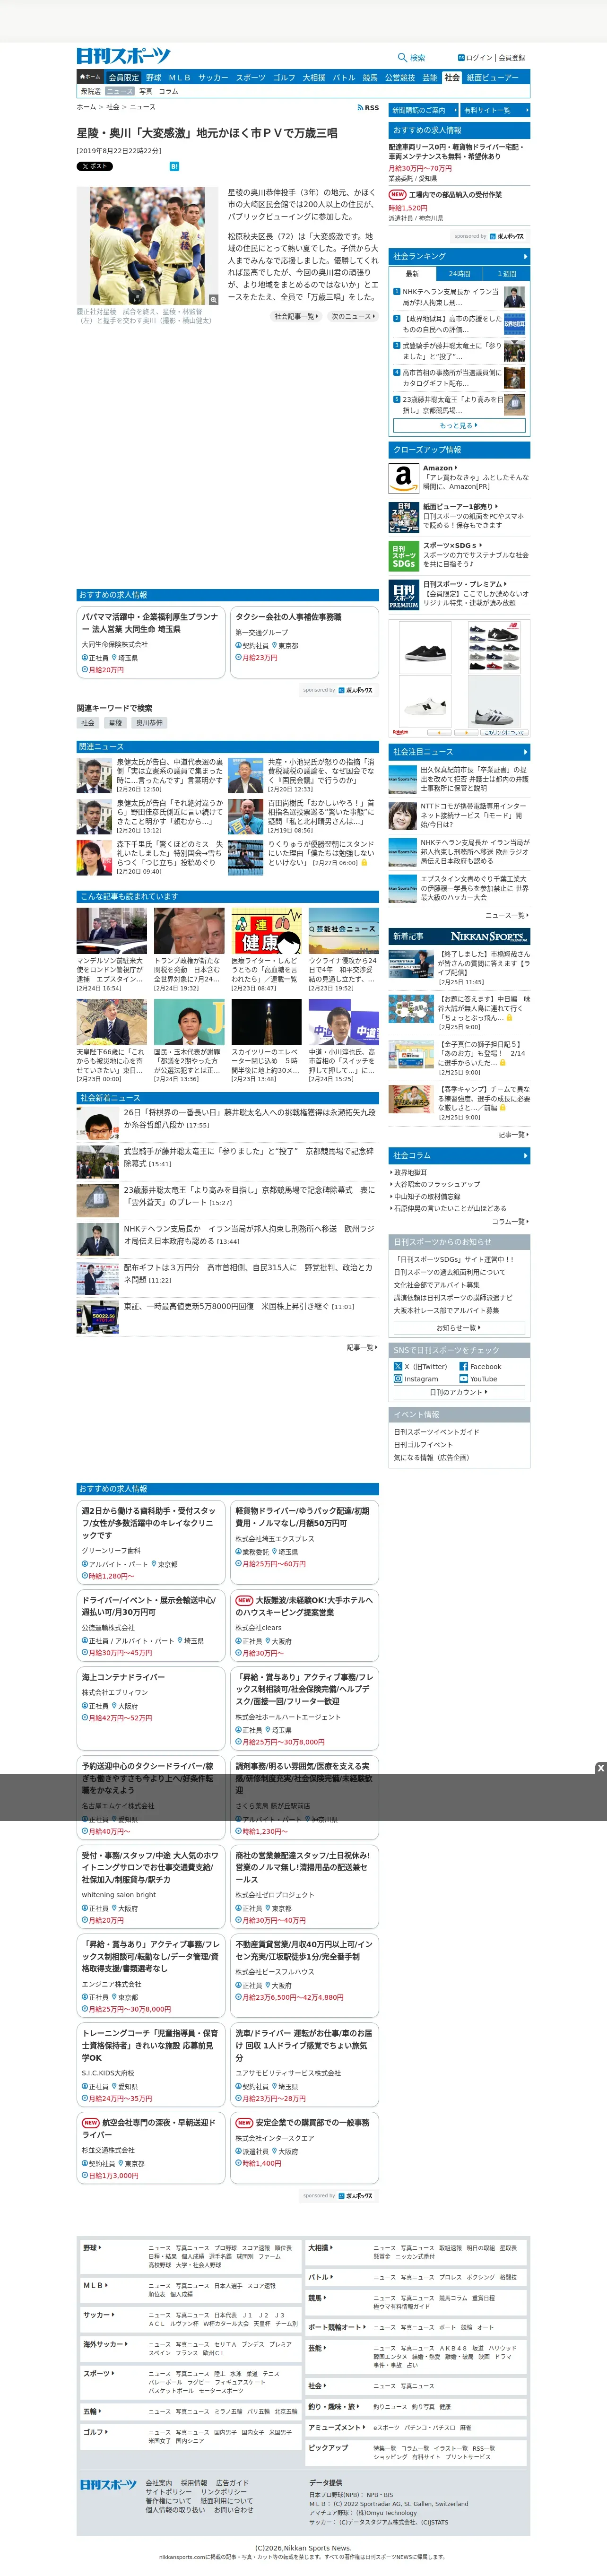
Task: Click the 社会記事一覧 button
Action: coord(296,316)
